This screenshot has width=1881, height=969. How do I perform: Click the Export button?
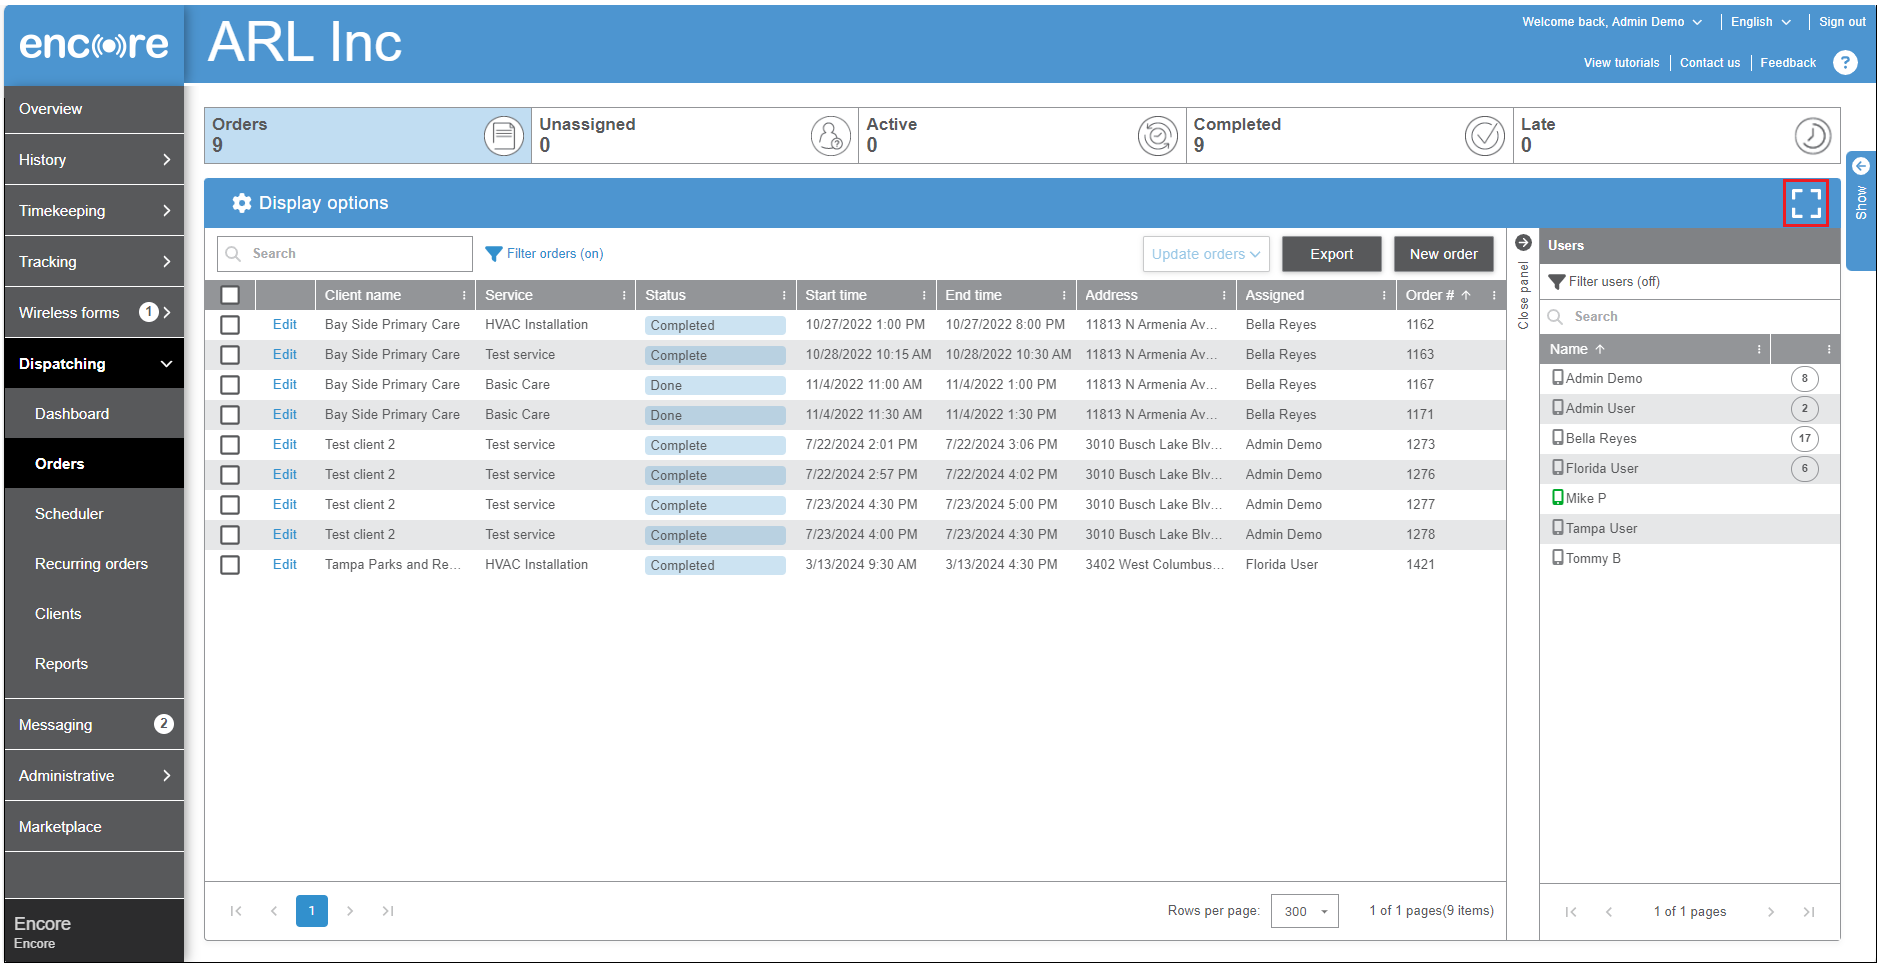1332,254
